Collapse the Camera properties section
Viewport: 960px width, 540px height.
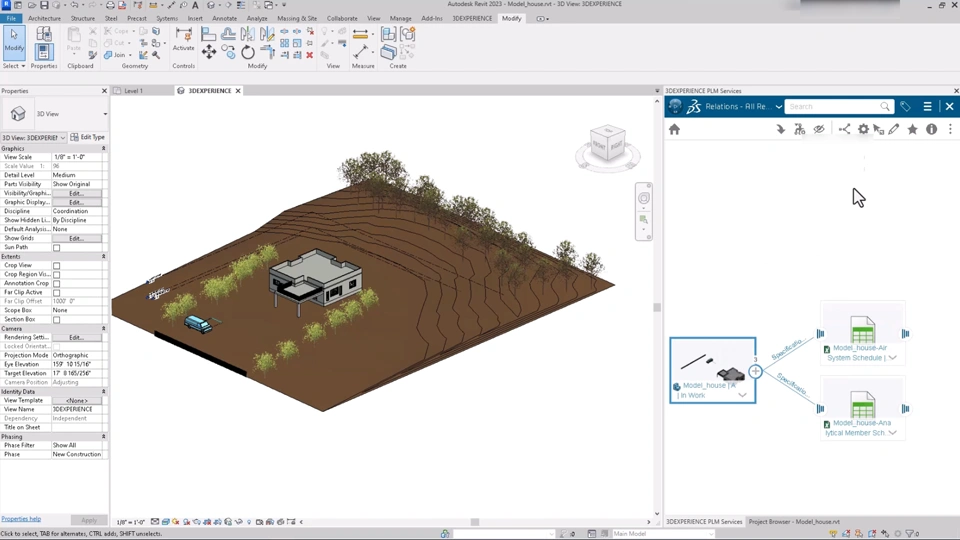pos(103,329)
